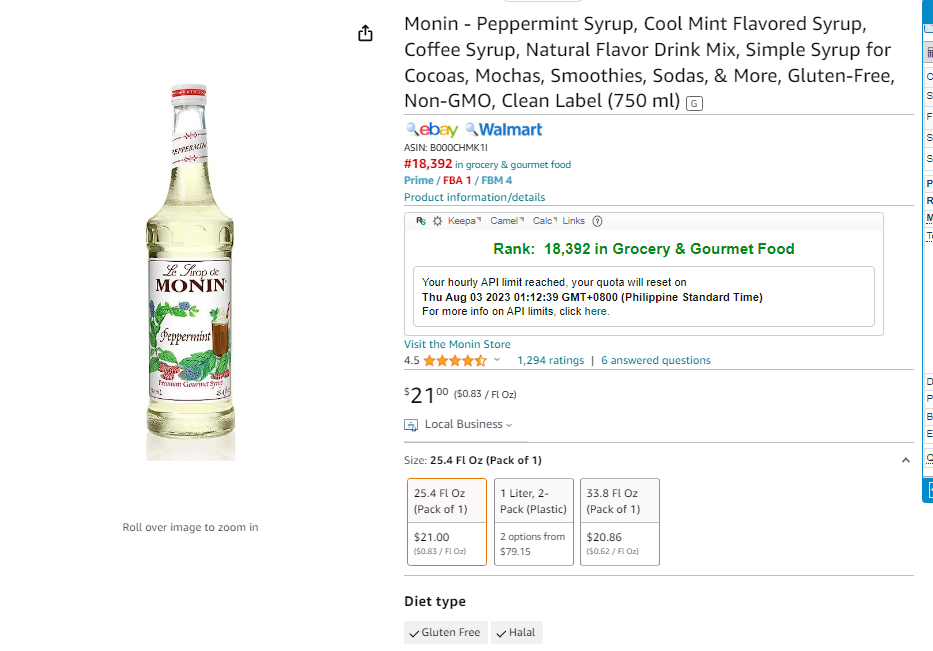Screen dimensions: 933x651
Task: Open the 1,294 ratings link
Action: point(550,360)
